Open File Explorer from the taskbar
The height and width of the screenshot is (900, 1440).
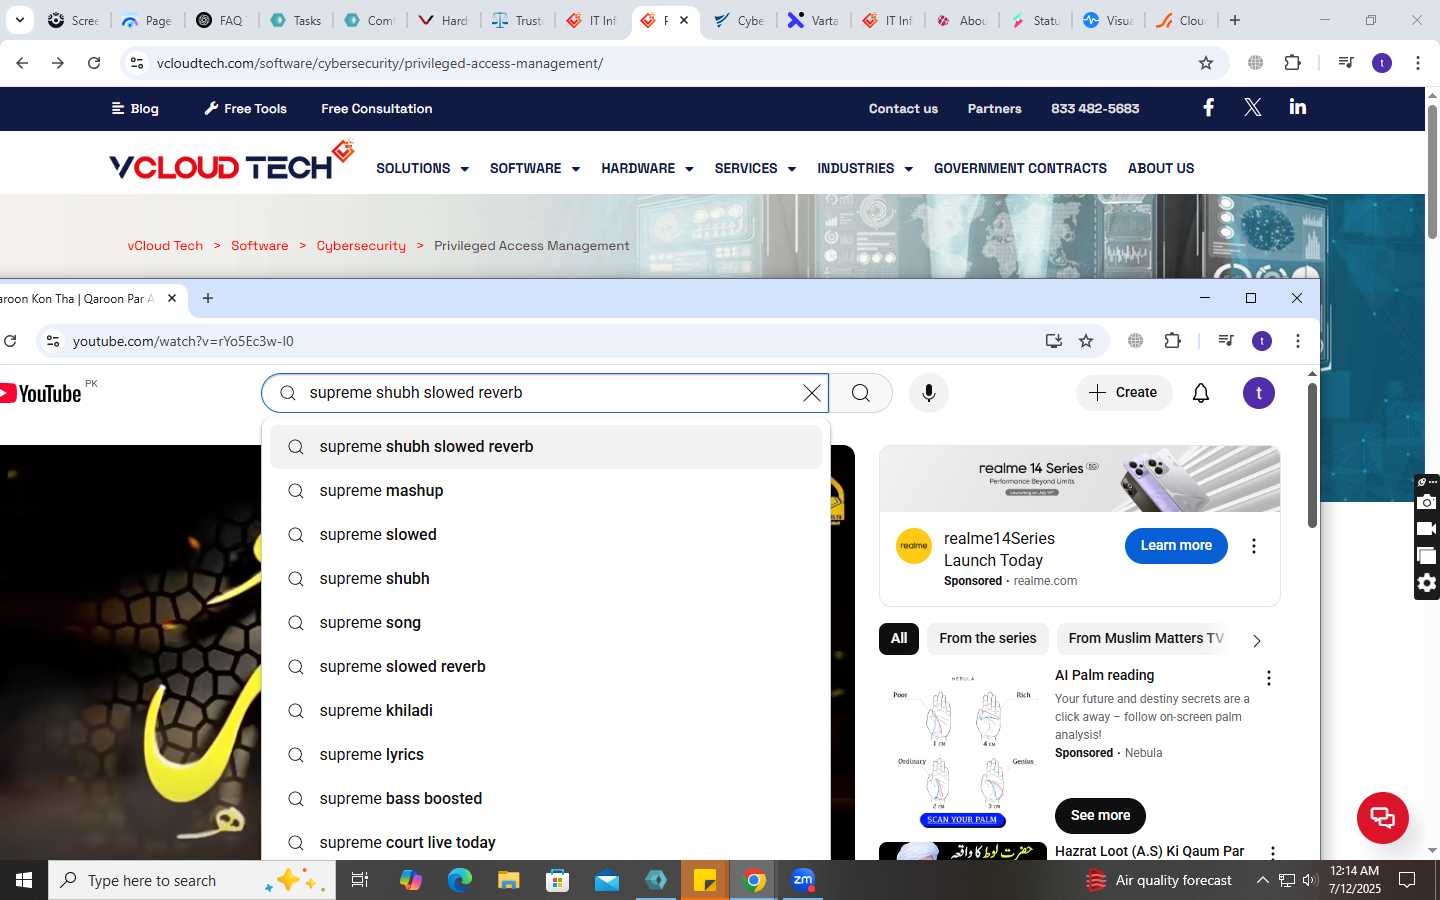[x=509, y=880]
